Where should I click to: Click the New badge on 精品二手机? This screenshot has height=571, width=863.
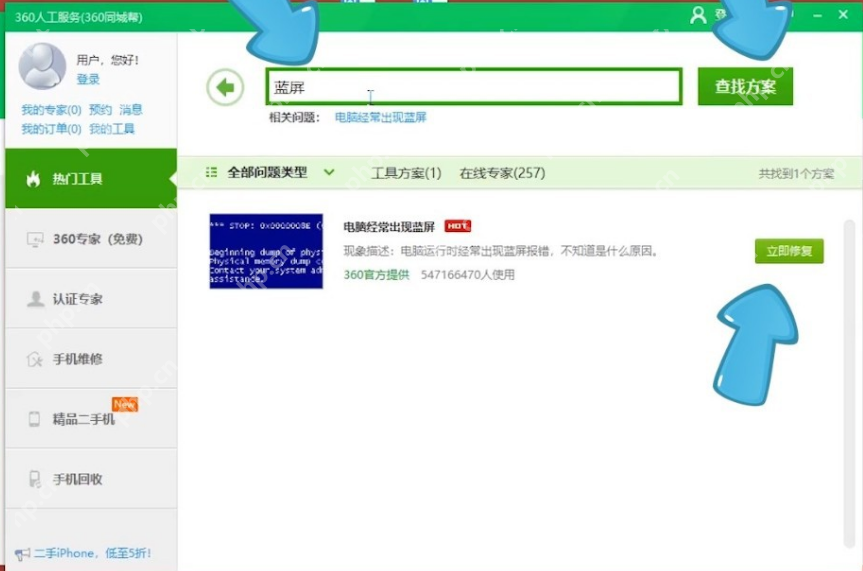pos(125,404)
